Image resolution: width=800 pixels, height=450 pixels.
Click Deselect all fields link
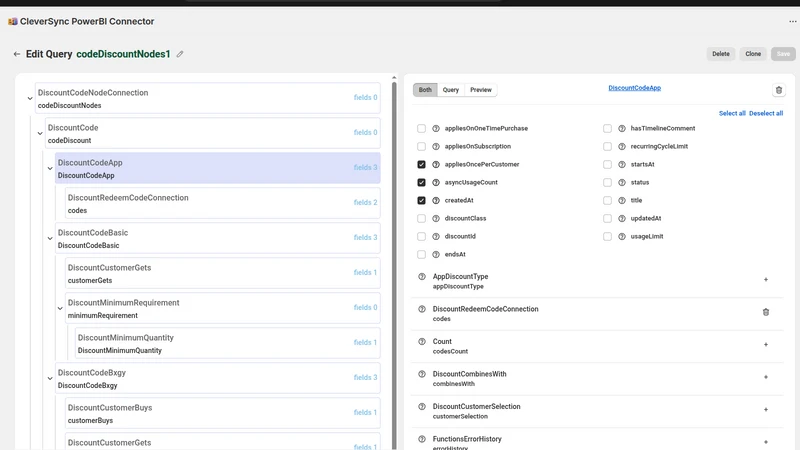(766, 113)
